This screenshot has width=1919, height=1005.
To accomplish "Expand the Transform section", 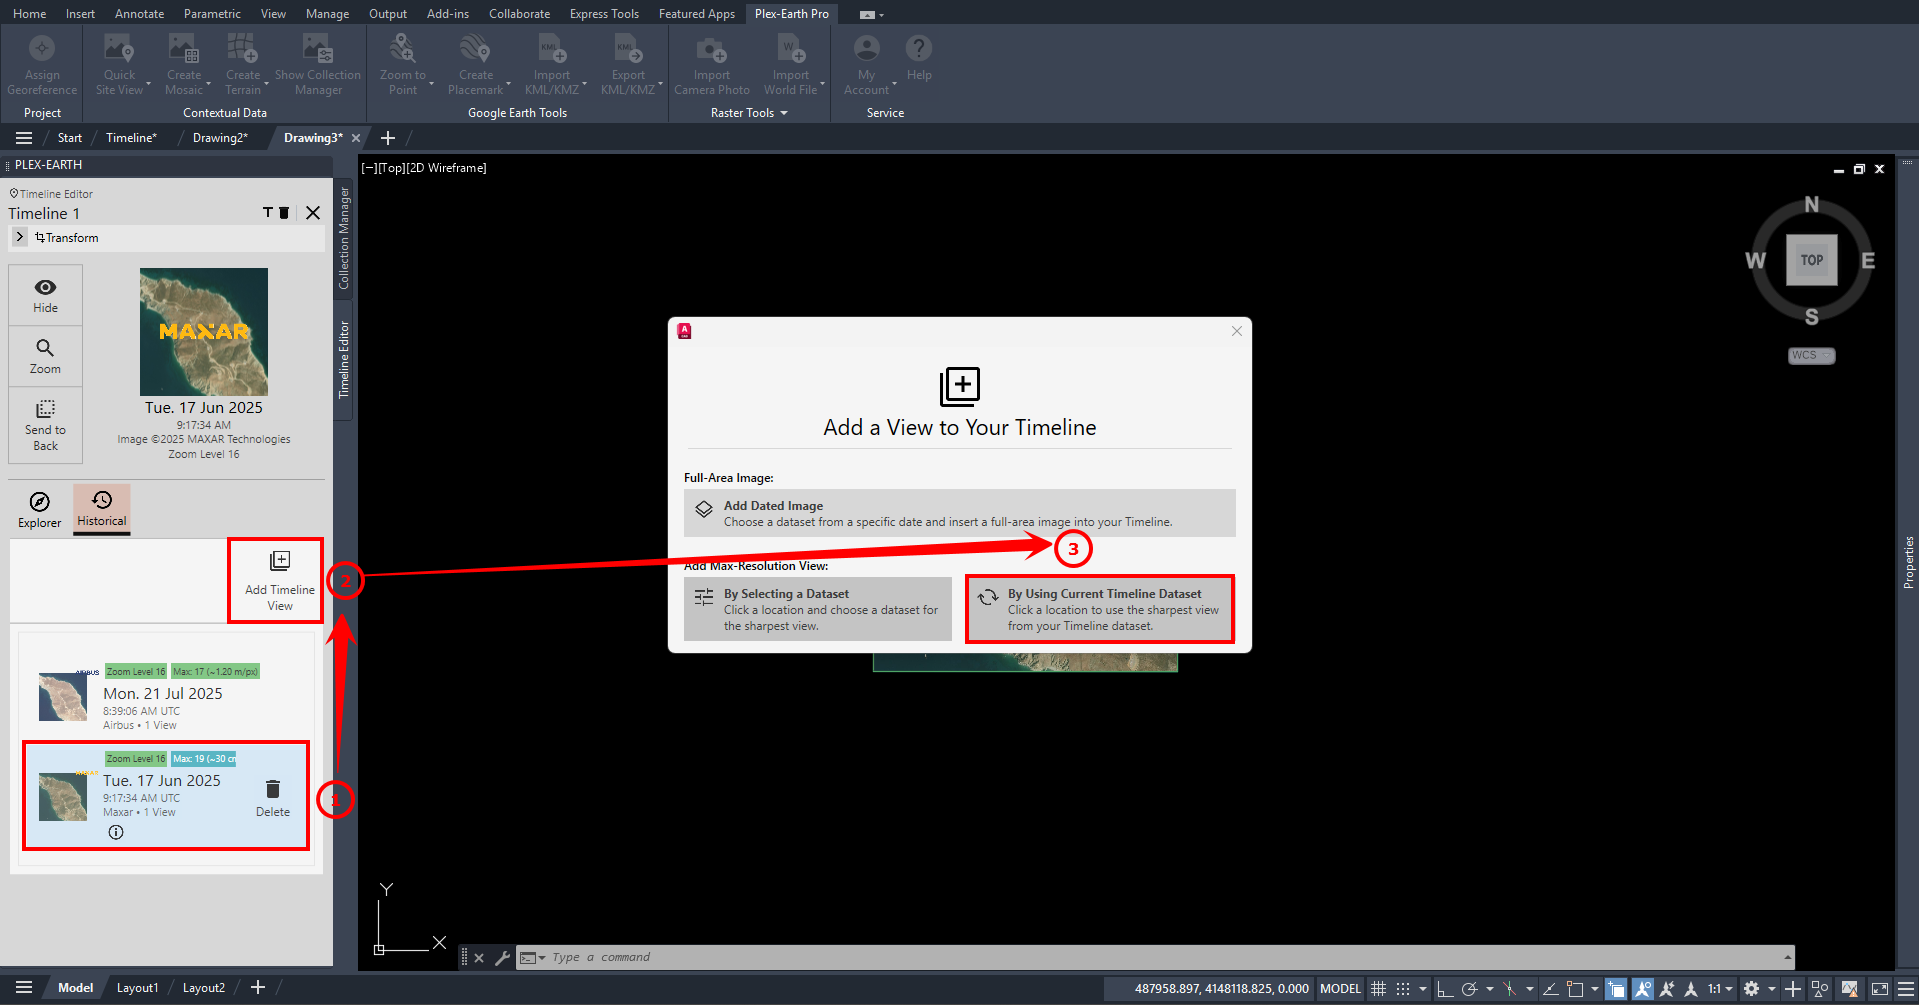I will click(x=19, y=237).
